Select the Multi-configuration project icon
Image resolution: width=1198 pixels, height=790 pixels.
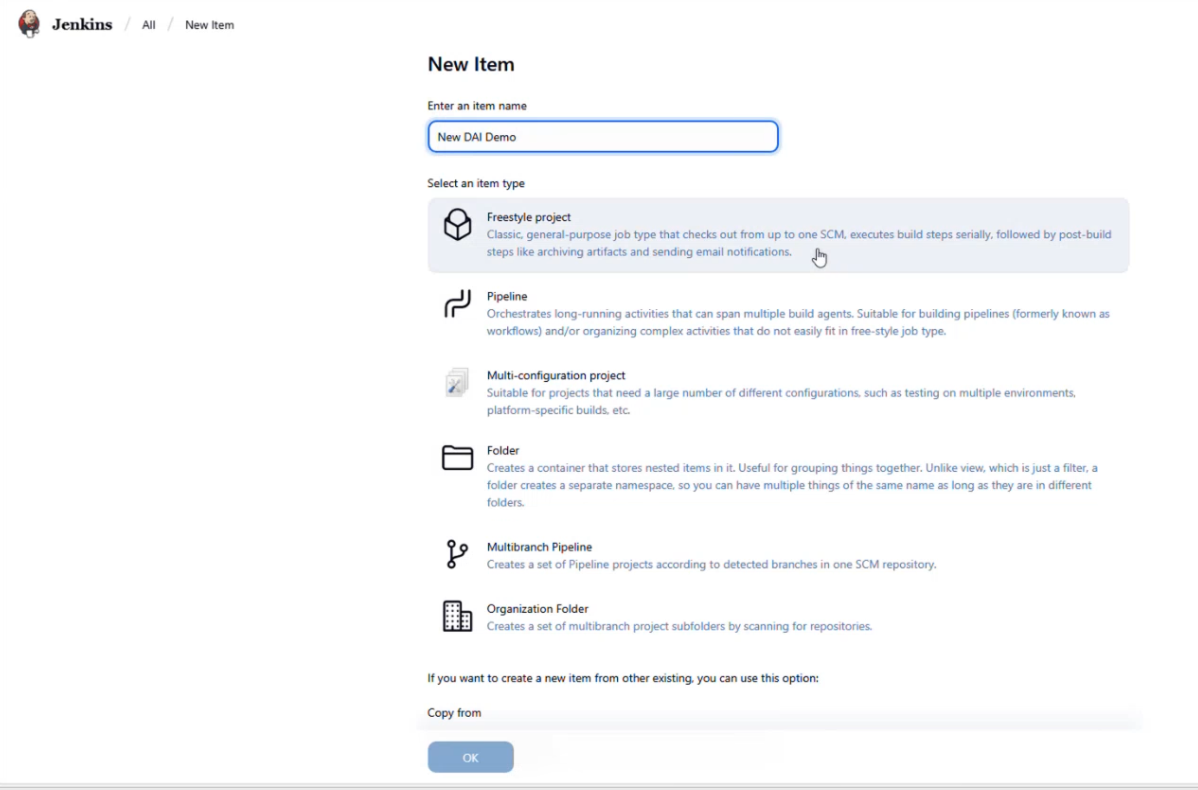457,382
